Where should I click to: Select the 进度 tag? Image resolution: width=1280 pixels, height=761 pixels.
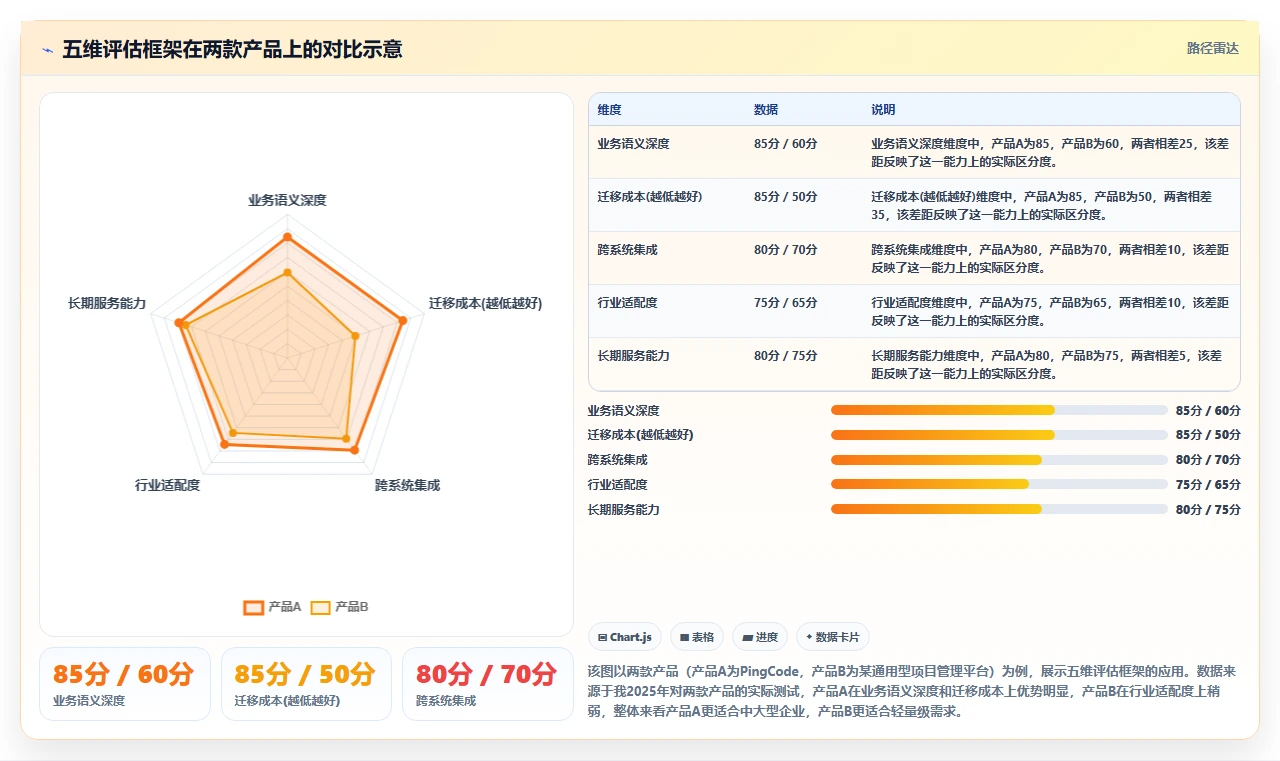pos(760,637)
